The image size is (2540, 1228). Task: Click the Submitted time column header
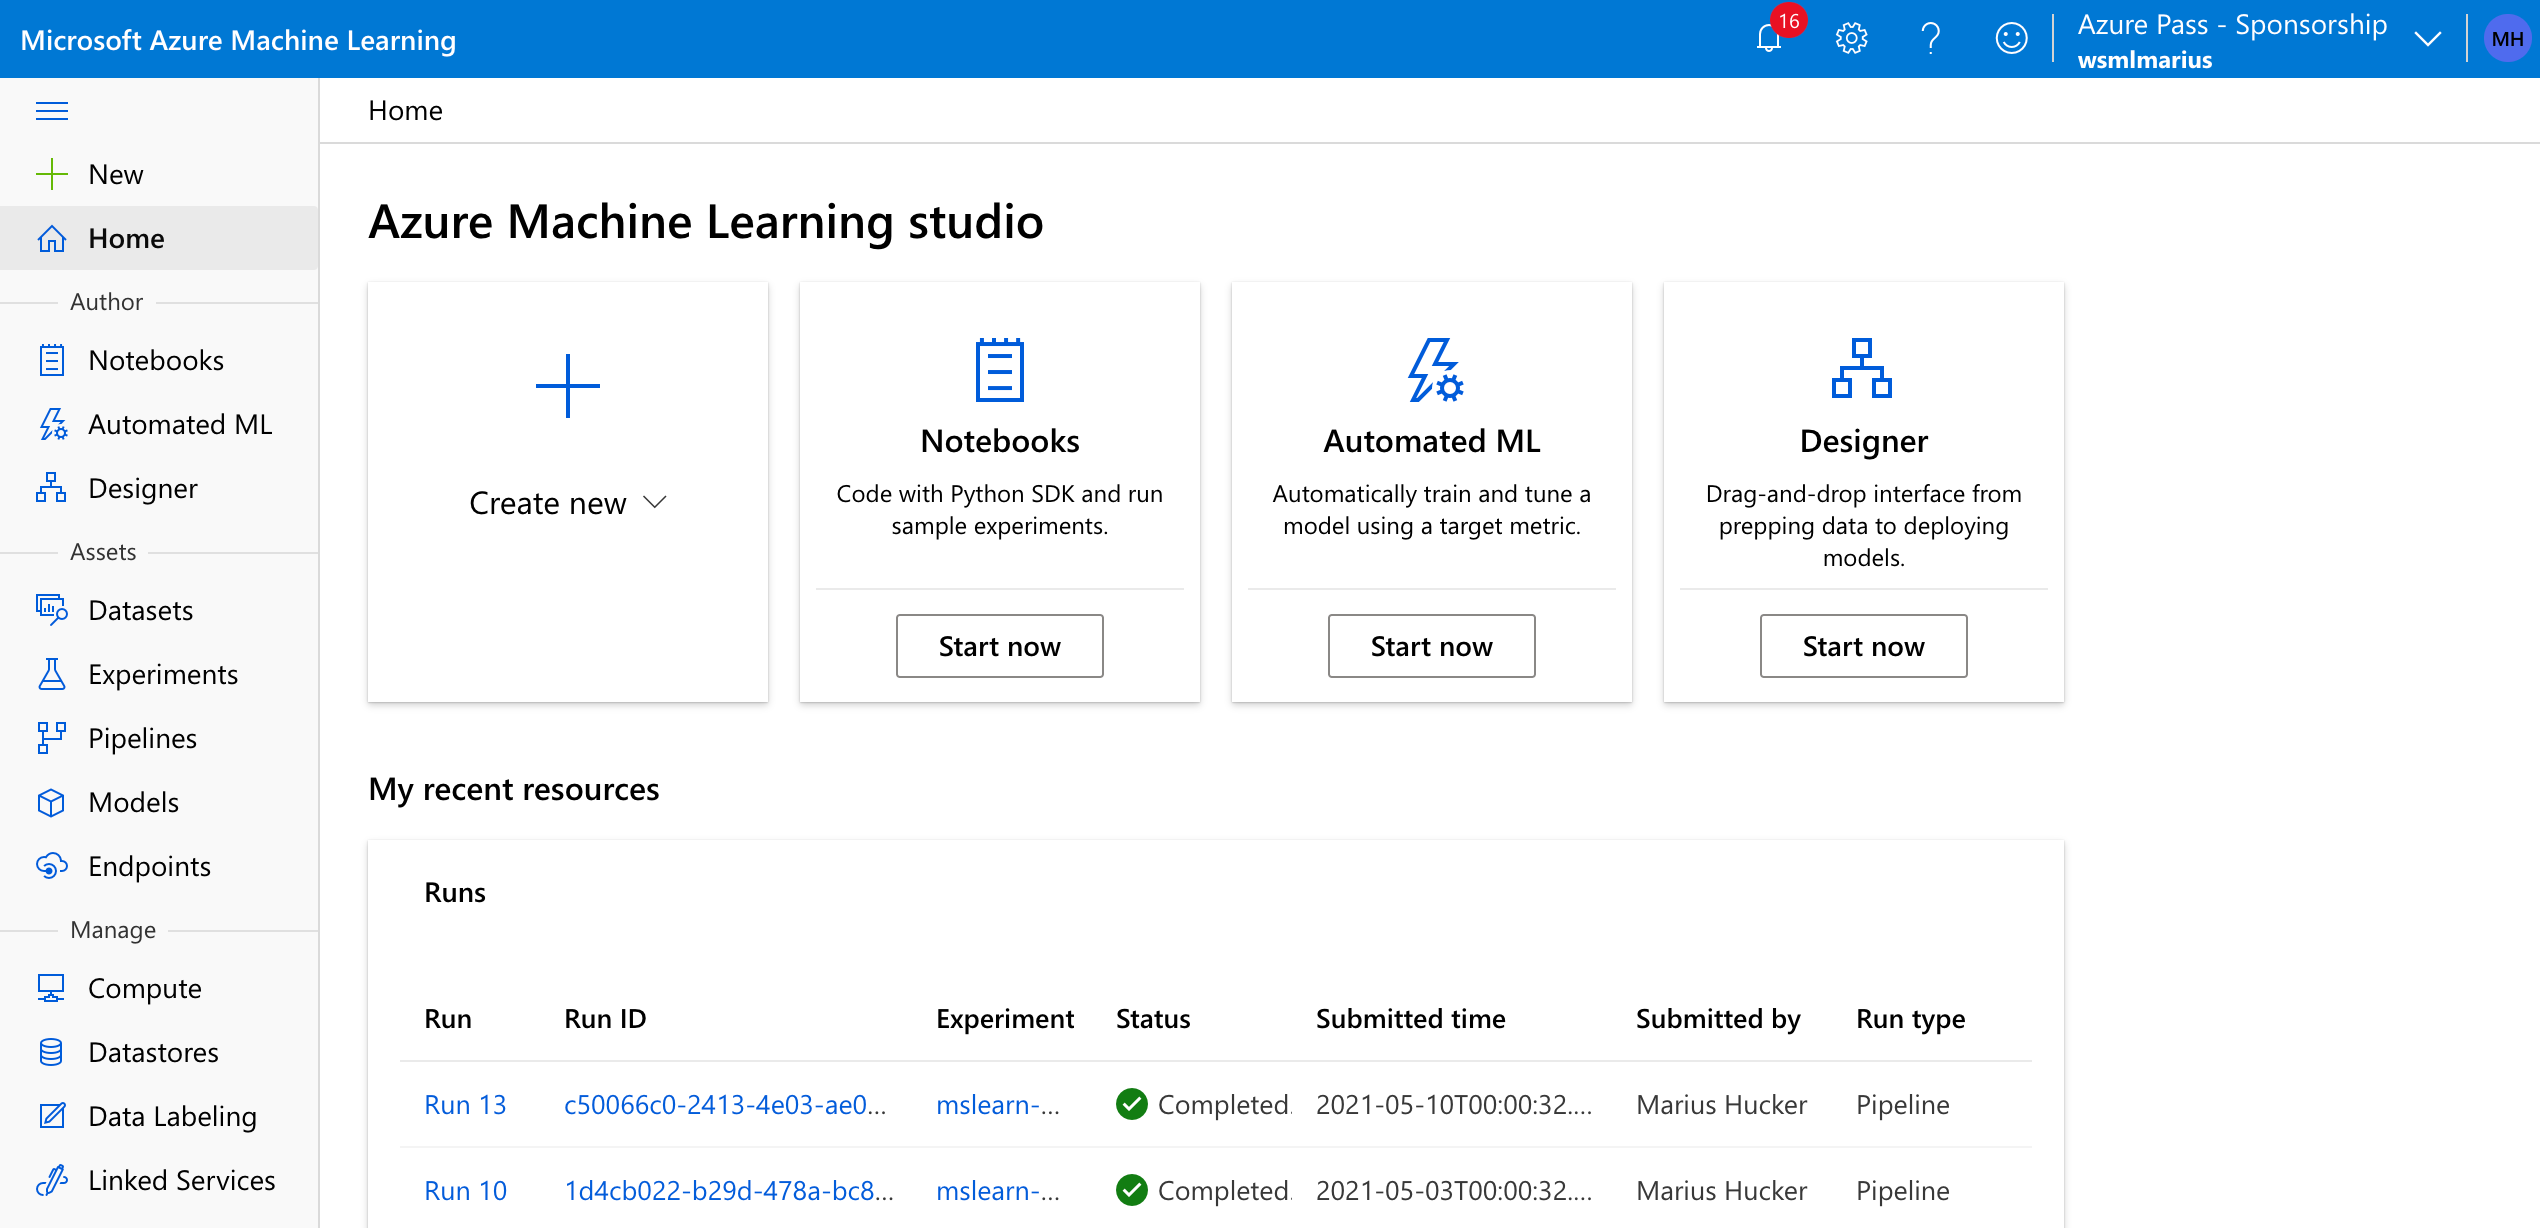tap(1410, 1018)
